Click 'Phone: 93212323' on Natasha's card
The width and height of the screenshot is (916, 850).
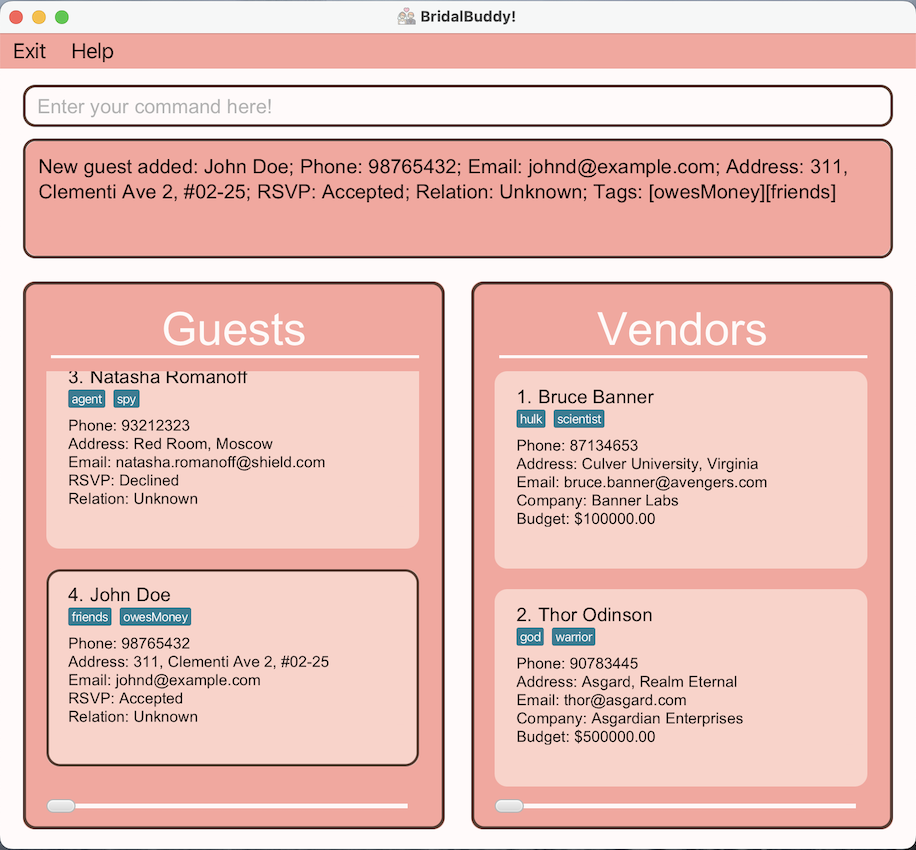tap(129, 425)
